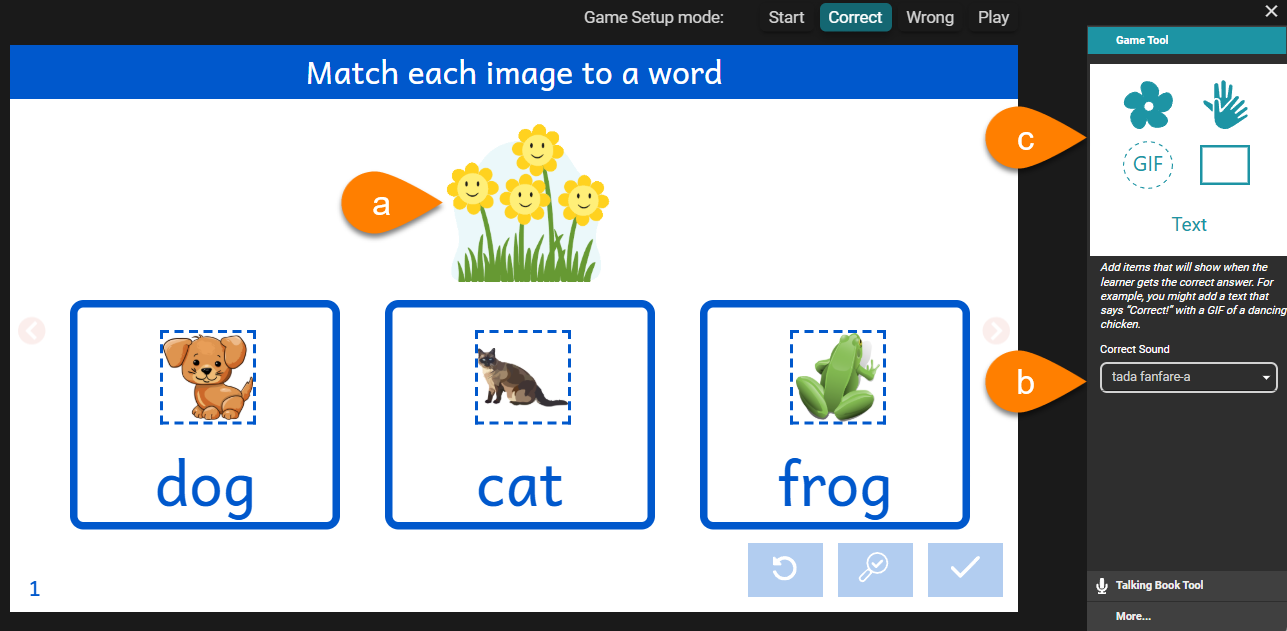Switch to Play mode
Viewport: 1287px width, 631px height.
pyautogui.click(x=993, y=17)
